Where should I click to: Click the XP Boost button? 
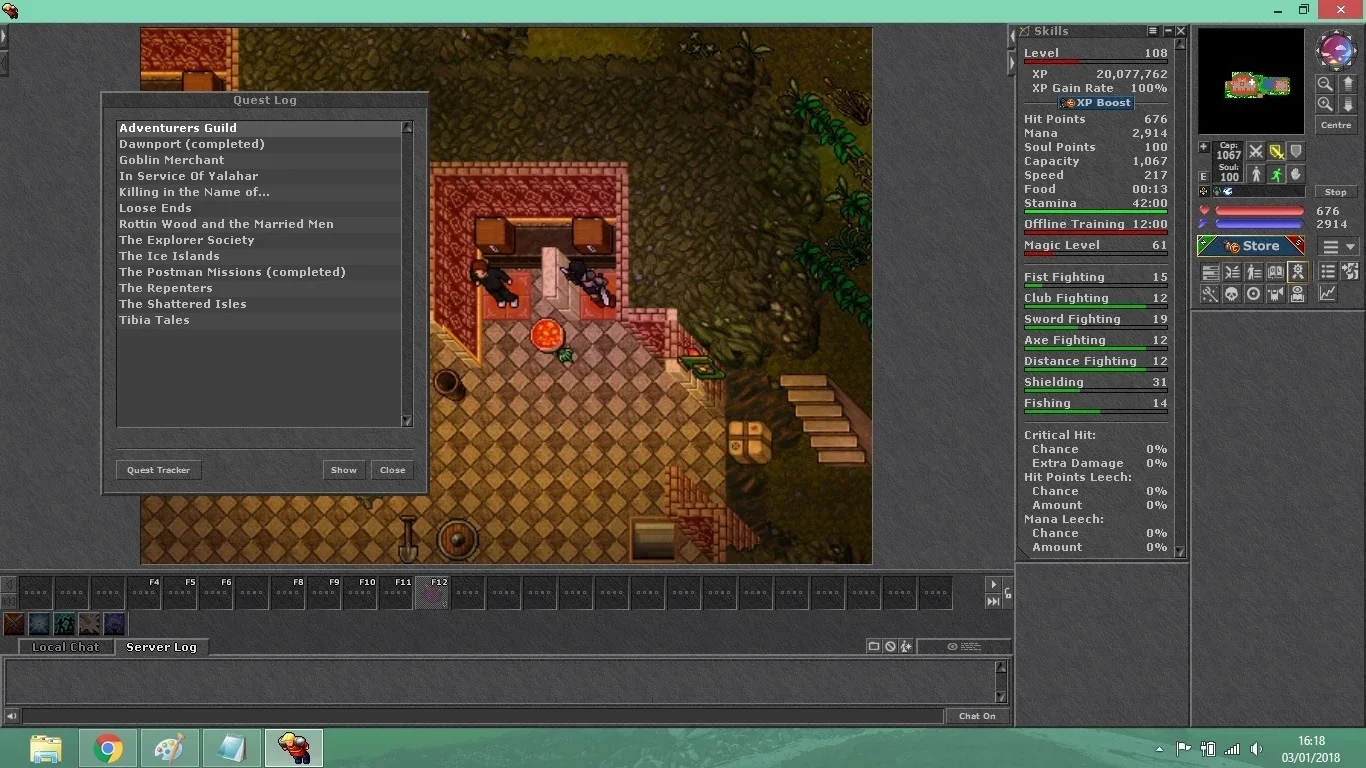1095,103
